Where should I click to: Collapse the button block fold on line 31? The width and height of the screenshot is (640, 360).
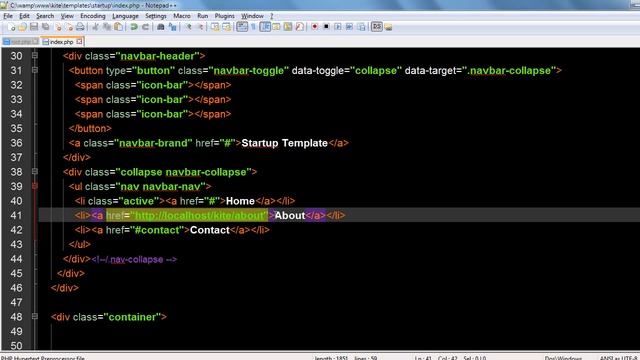pos(35,70)
